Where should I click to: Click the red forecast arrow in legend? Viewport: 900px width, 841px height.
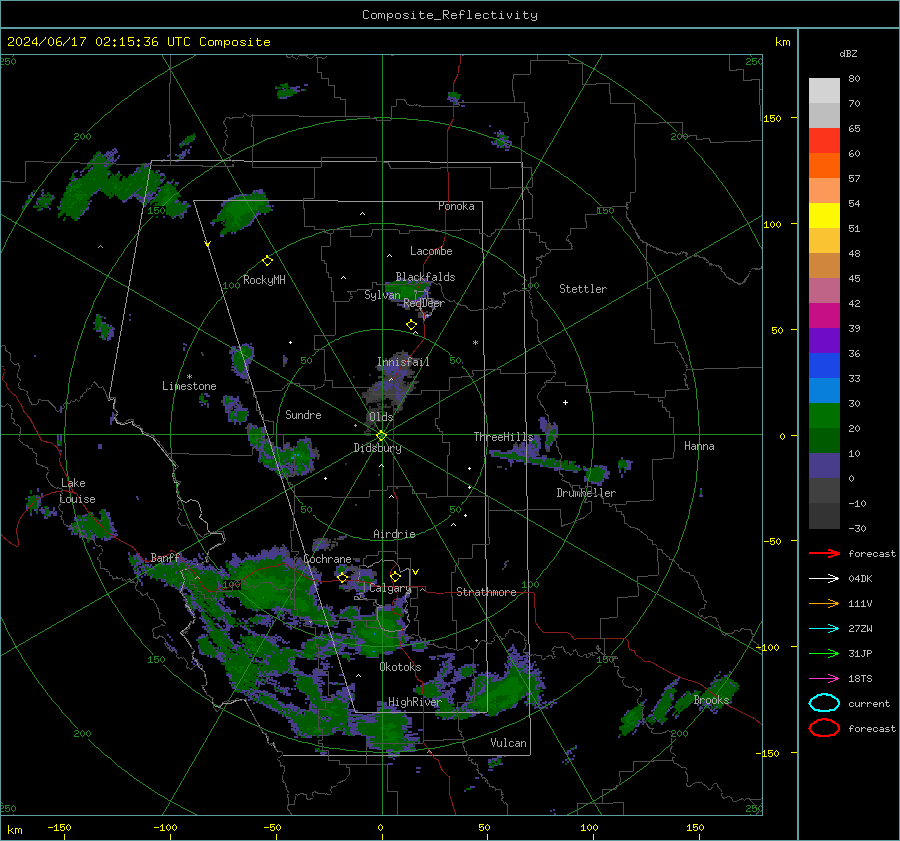pos(824,553)
